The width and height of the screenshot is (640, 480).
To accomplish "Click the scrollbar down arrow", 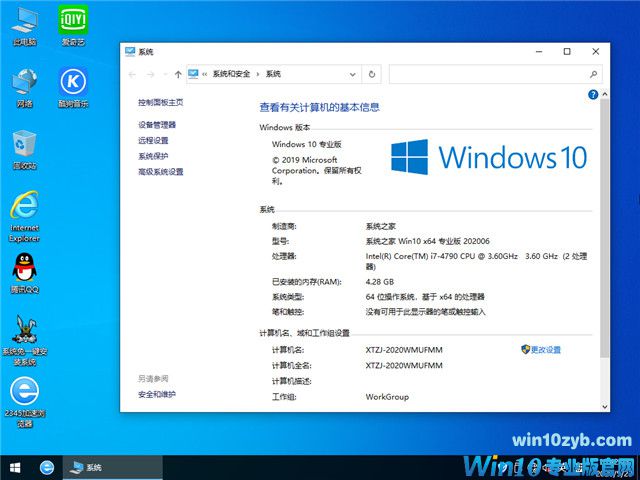I will (x=604, y=407).
